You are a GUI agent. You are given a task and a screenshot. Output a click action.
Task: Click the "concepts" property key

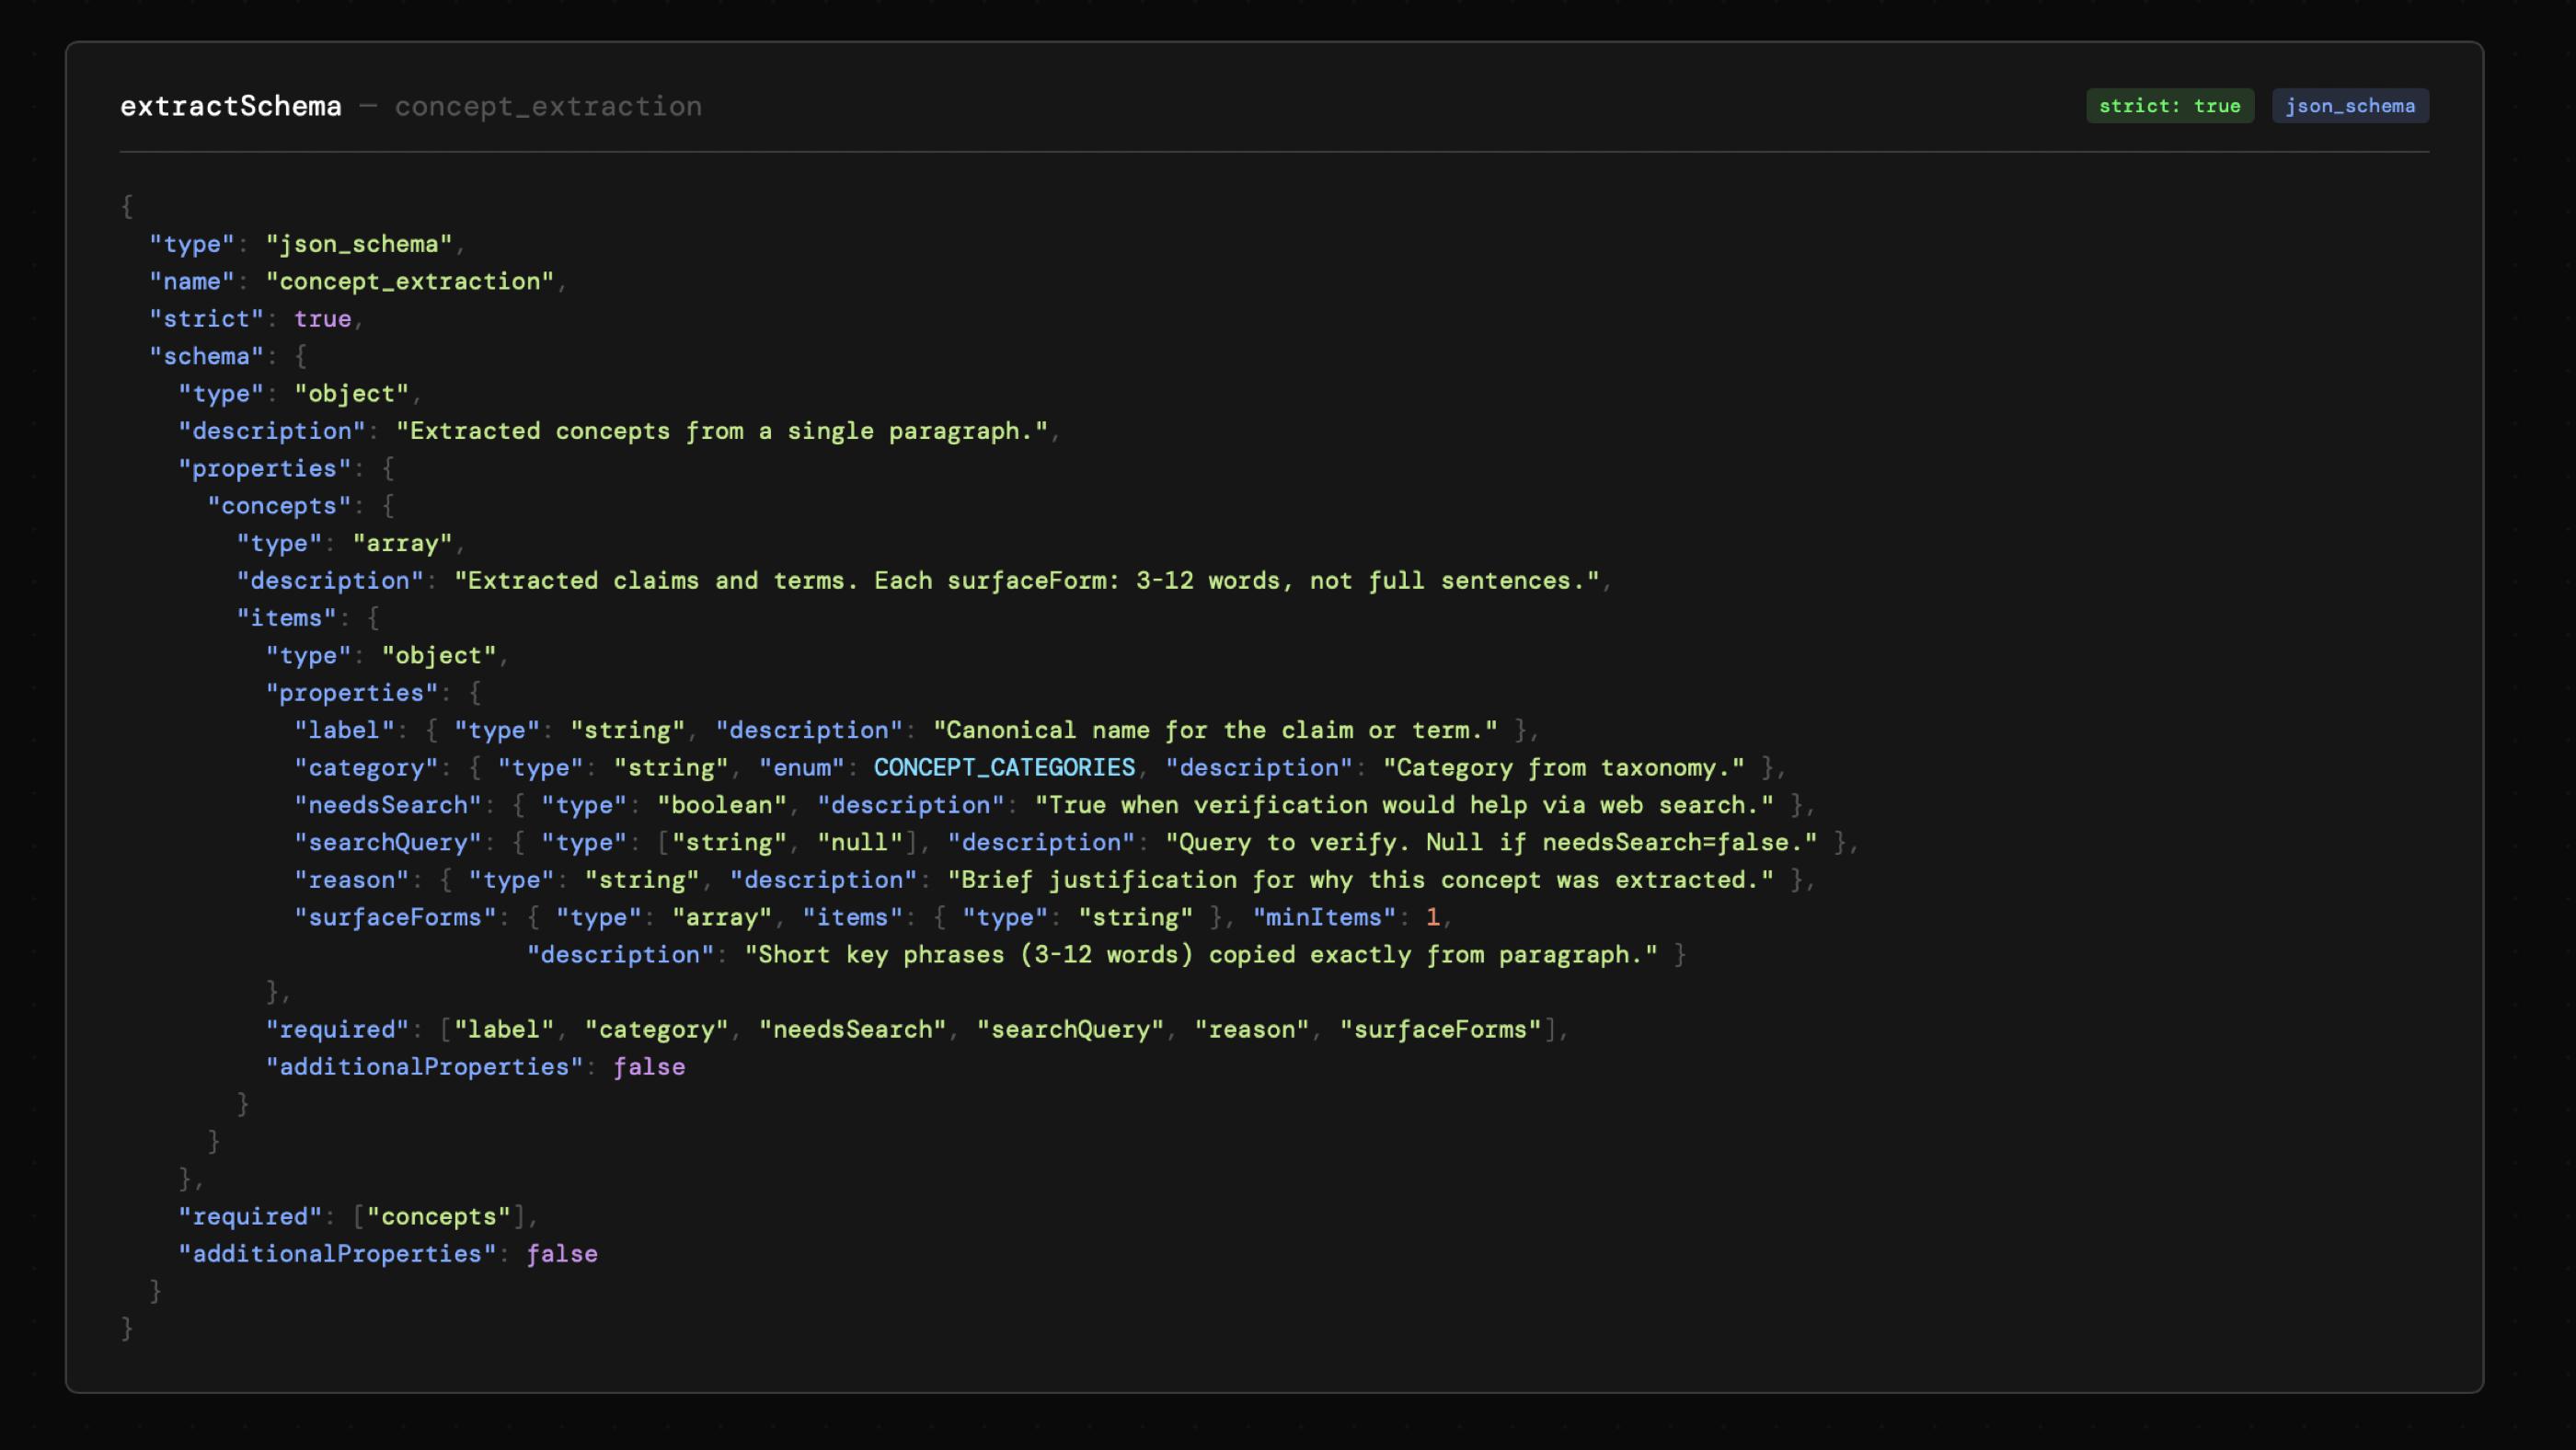coord(279,506)
